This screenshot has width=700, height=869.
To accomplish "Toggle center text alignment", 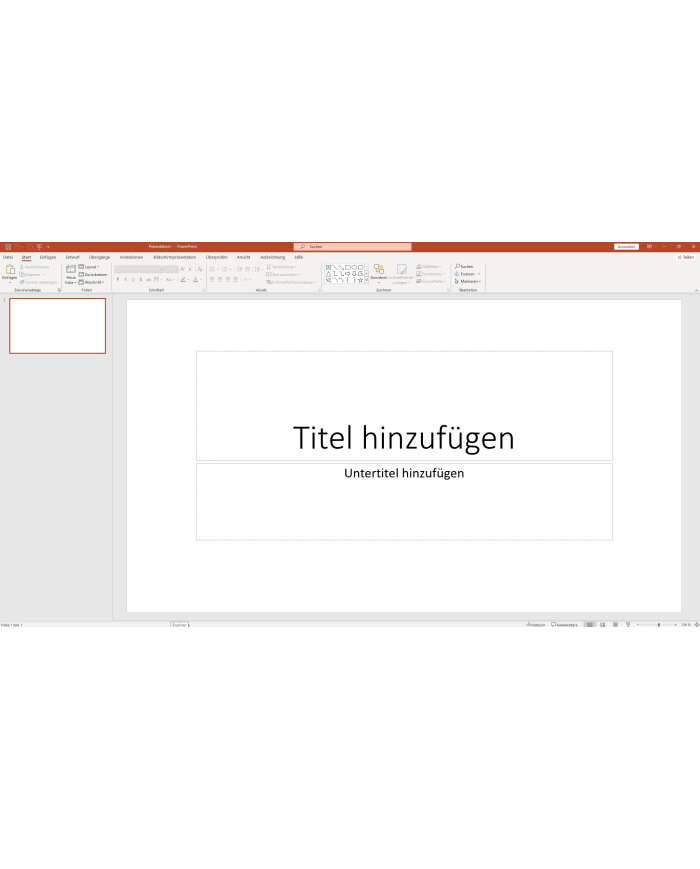I will point(220,280).
